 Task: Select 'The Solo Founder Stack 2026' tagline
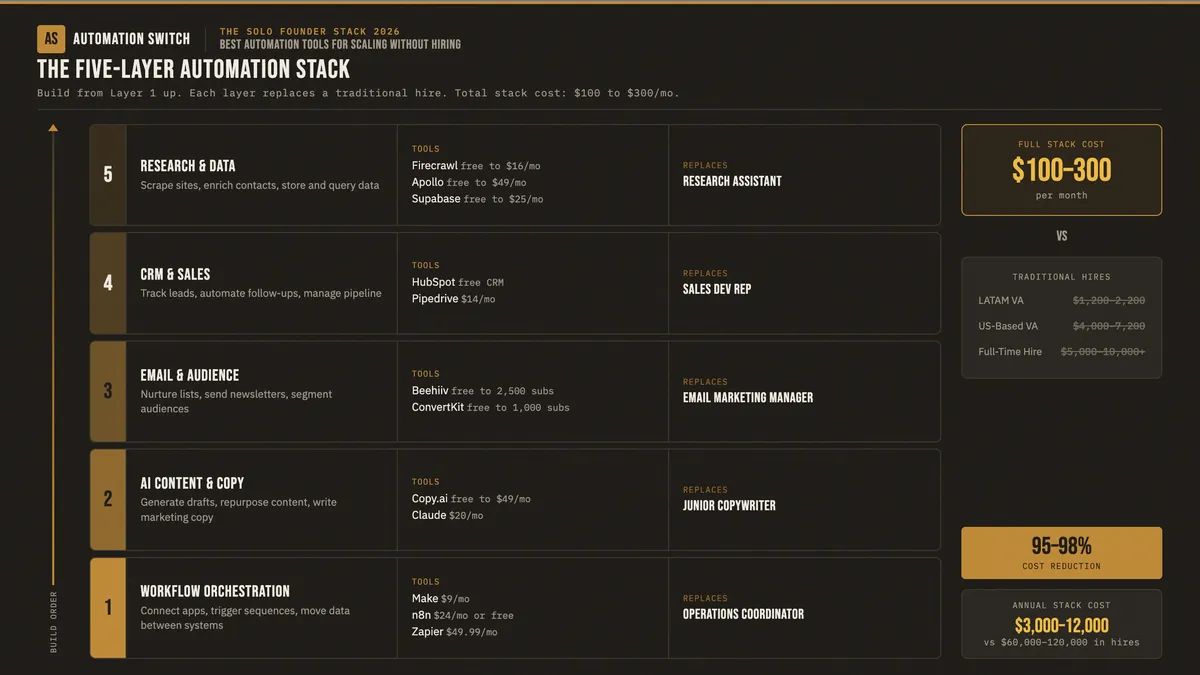point(309,32)
